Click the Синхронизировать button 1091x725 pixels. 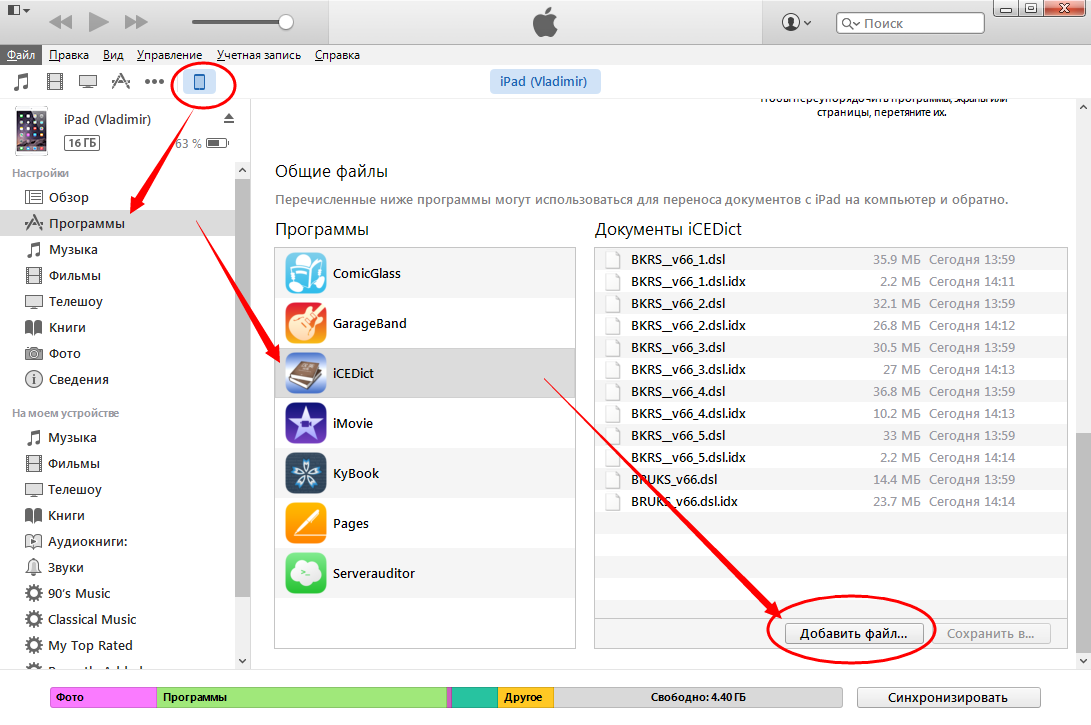tap(948, 697)
